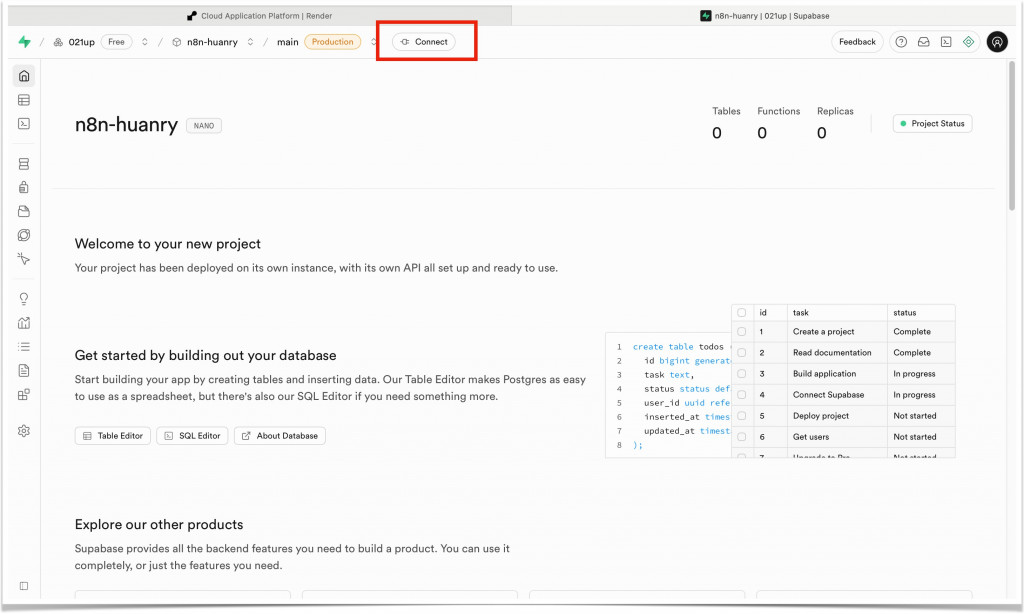The width and height of the screenshot is (1024, 614).
Task: Expand the branch switcher next to Production badge
Action: [373, 42]
